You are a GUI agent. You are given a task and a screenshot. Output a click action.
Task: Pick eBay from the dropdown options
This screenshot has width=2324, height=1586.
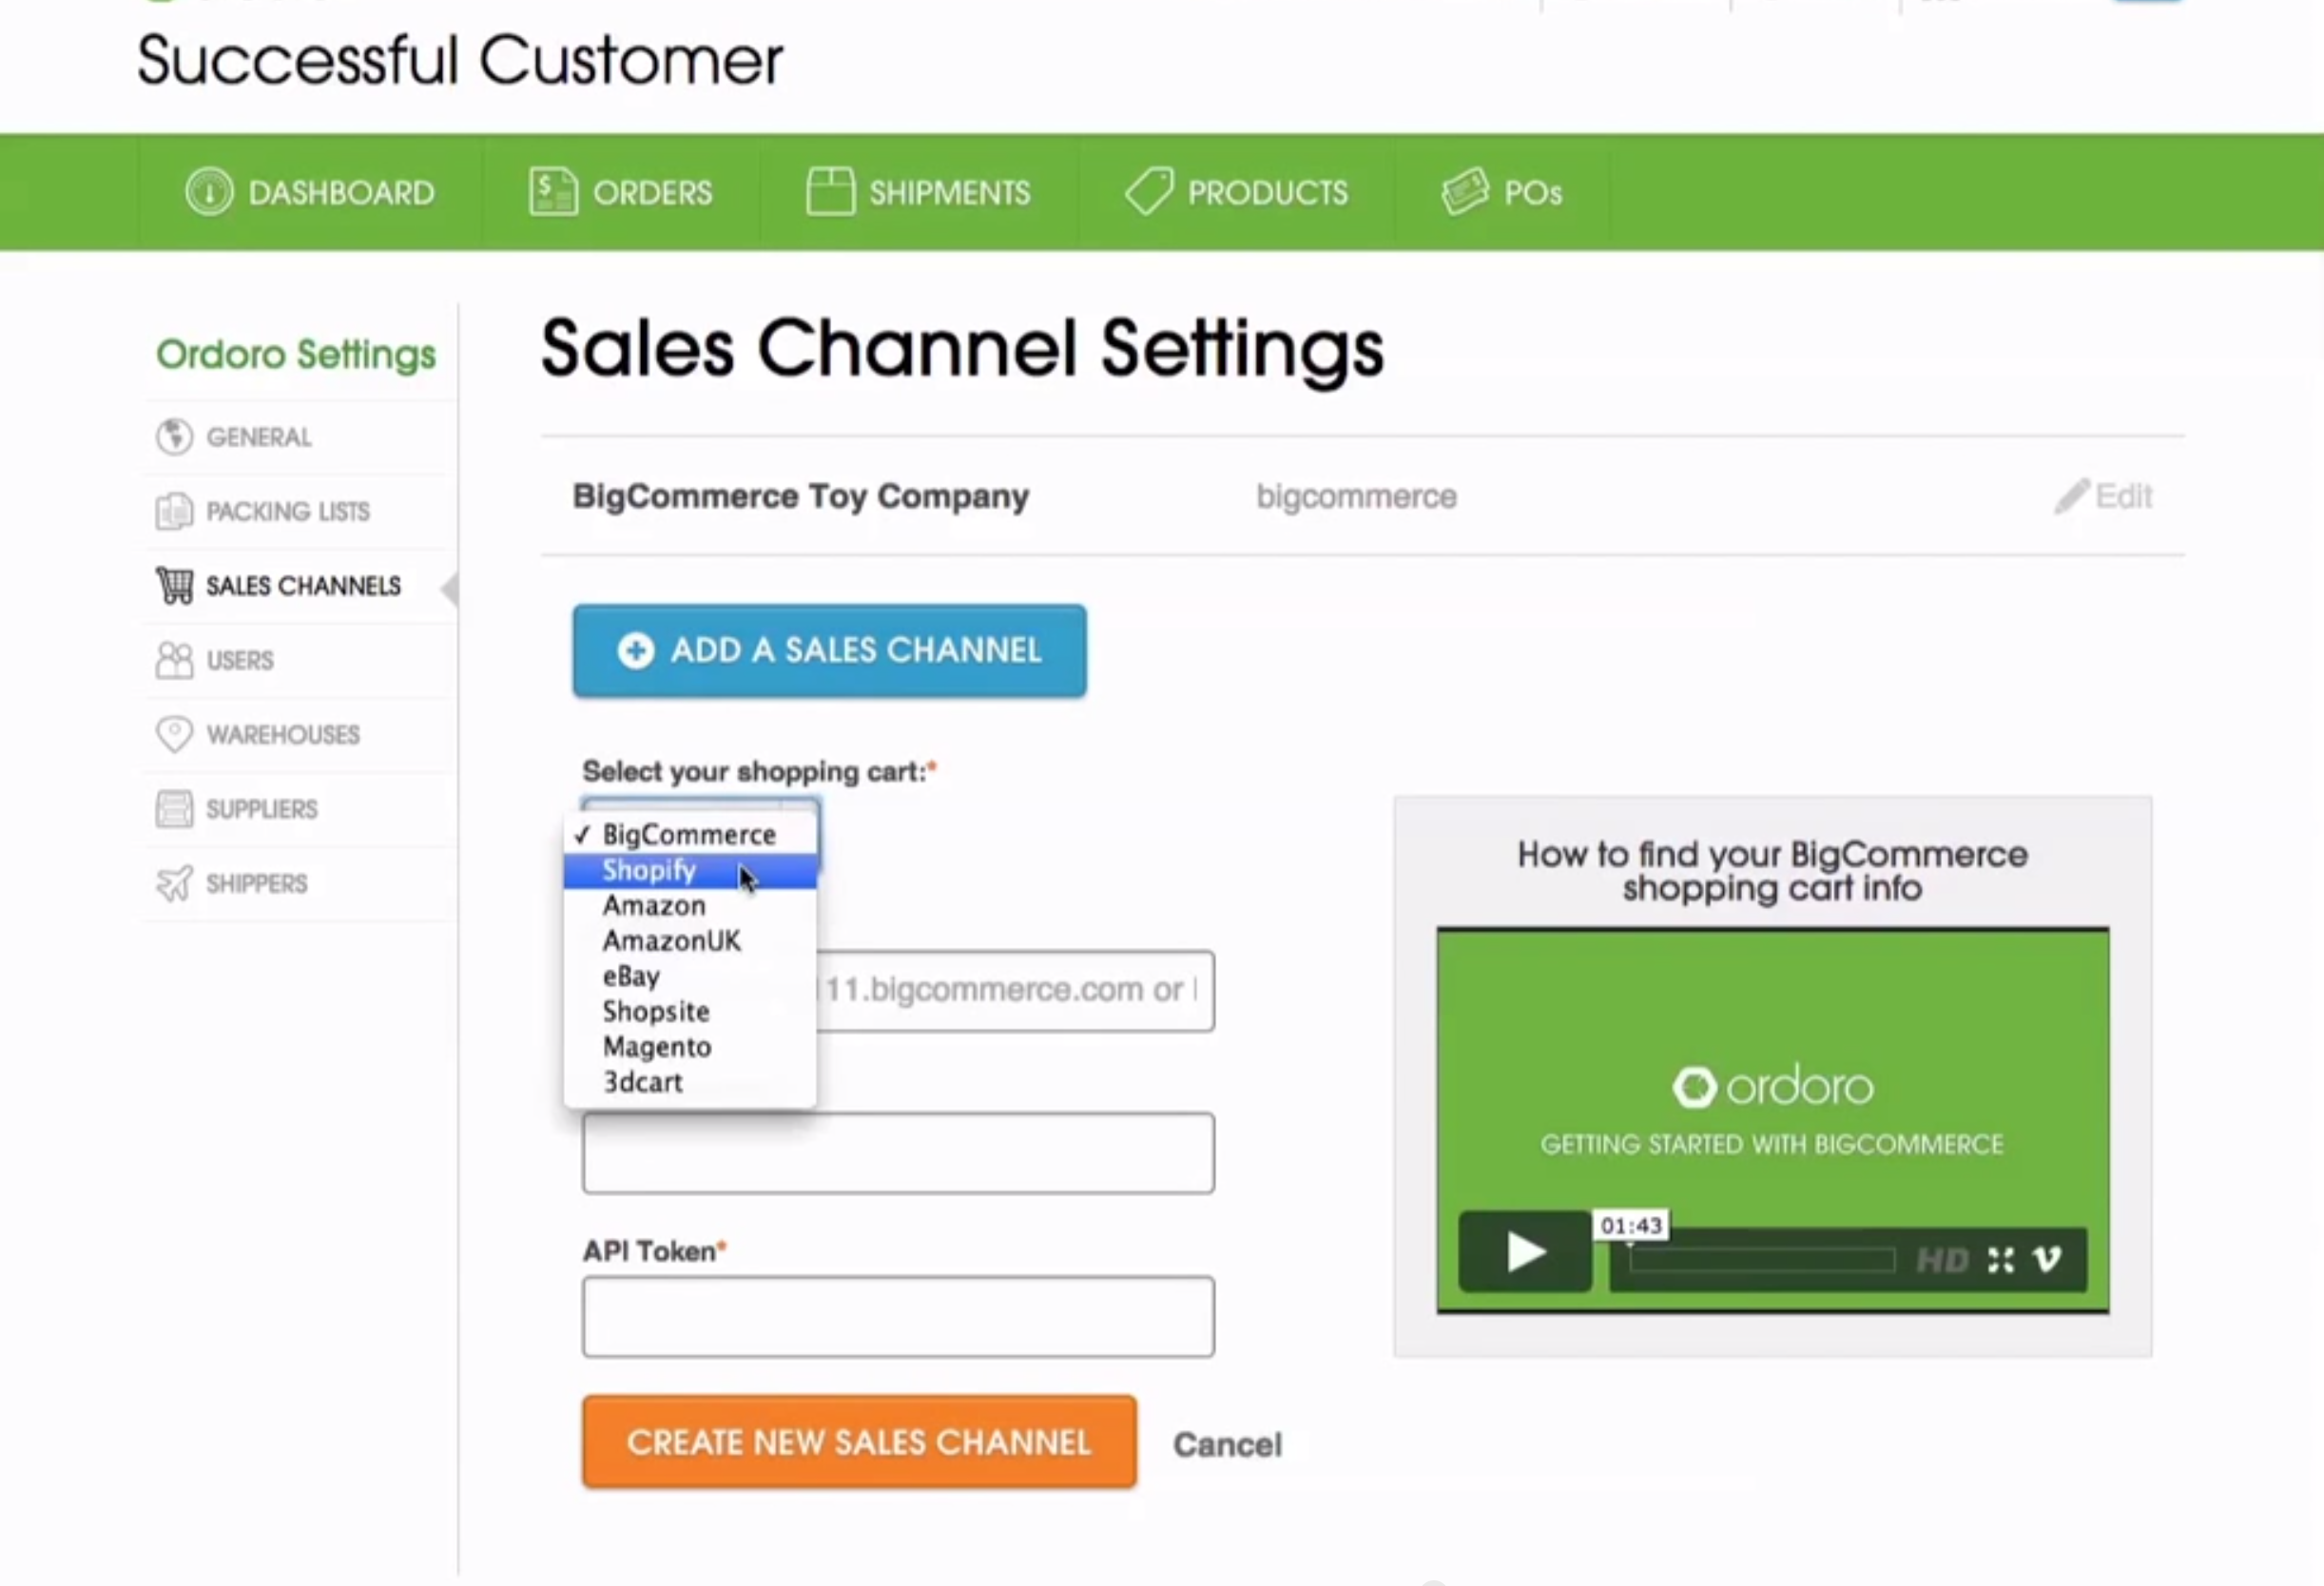(631, 976)
